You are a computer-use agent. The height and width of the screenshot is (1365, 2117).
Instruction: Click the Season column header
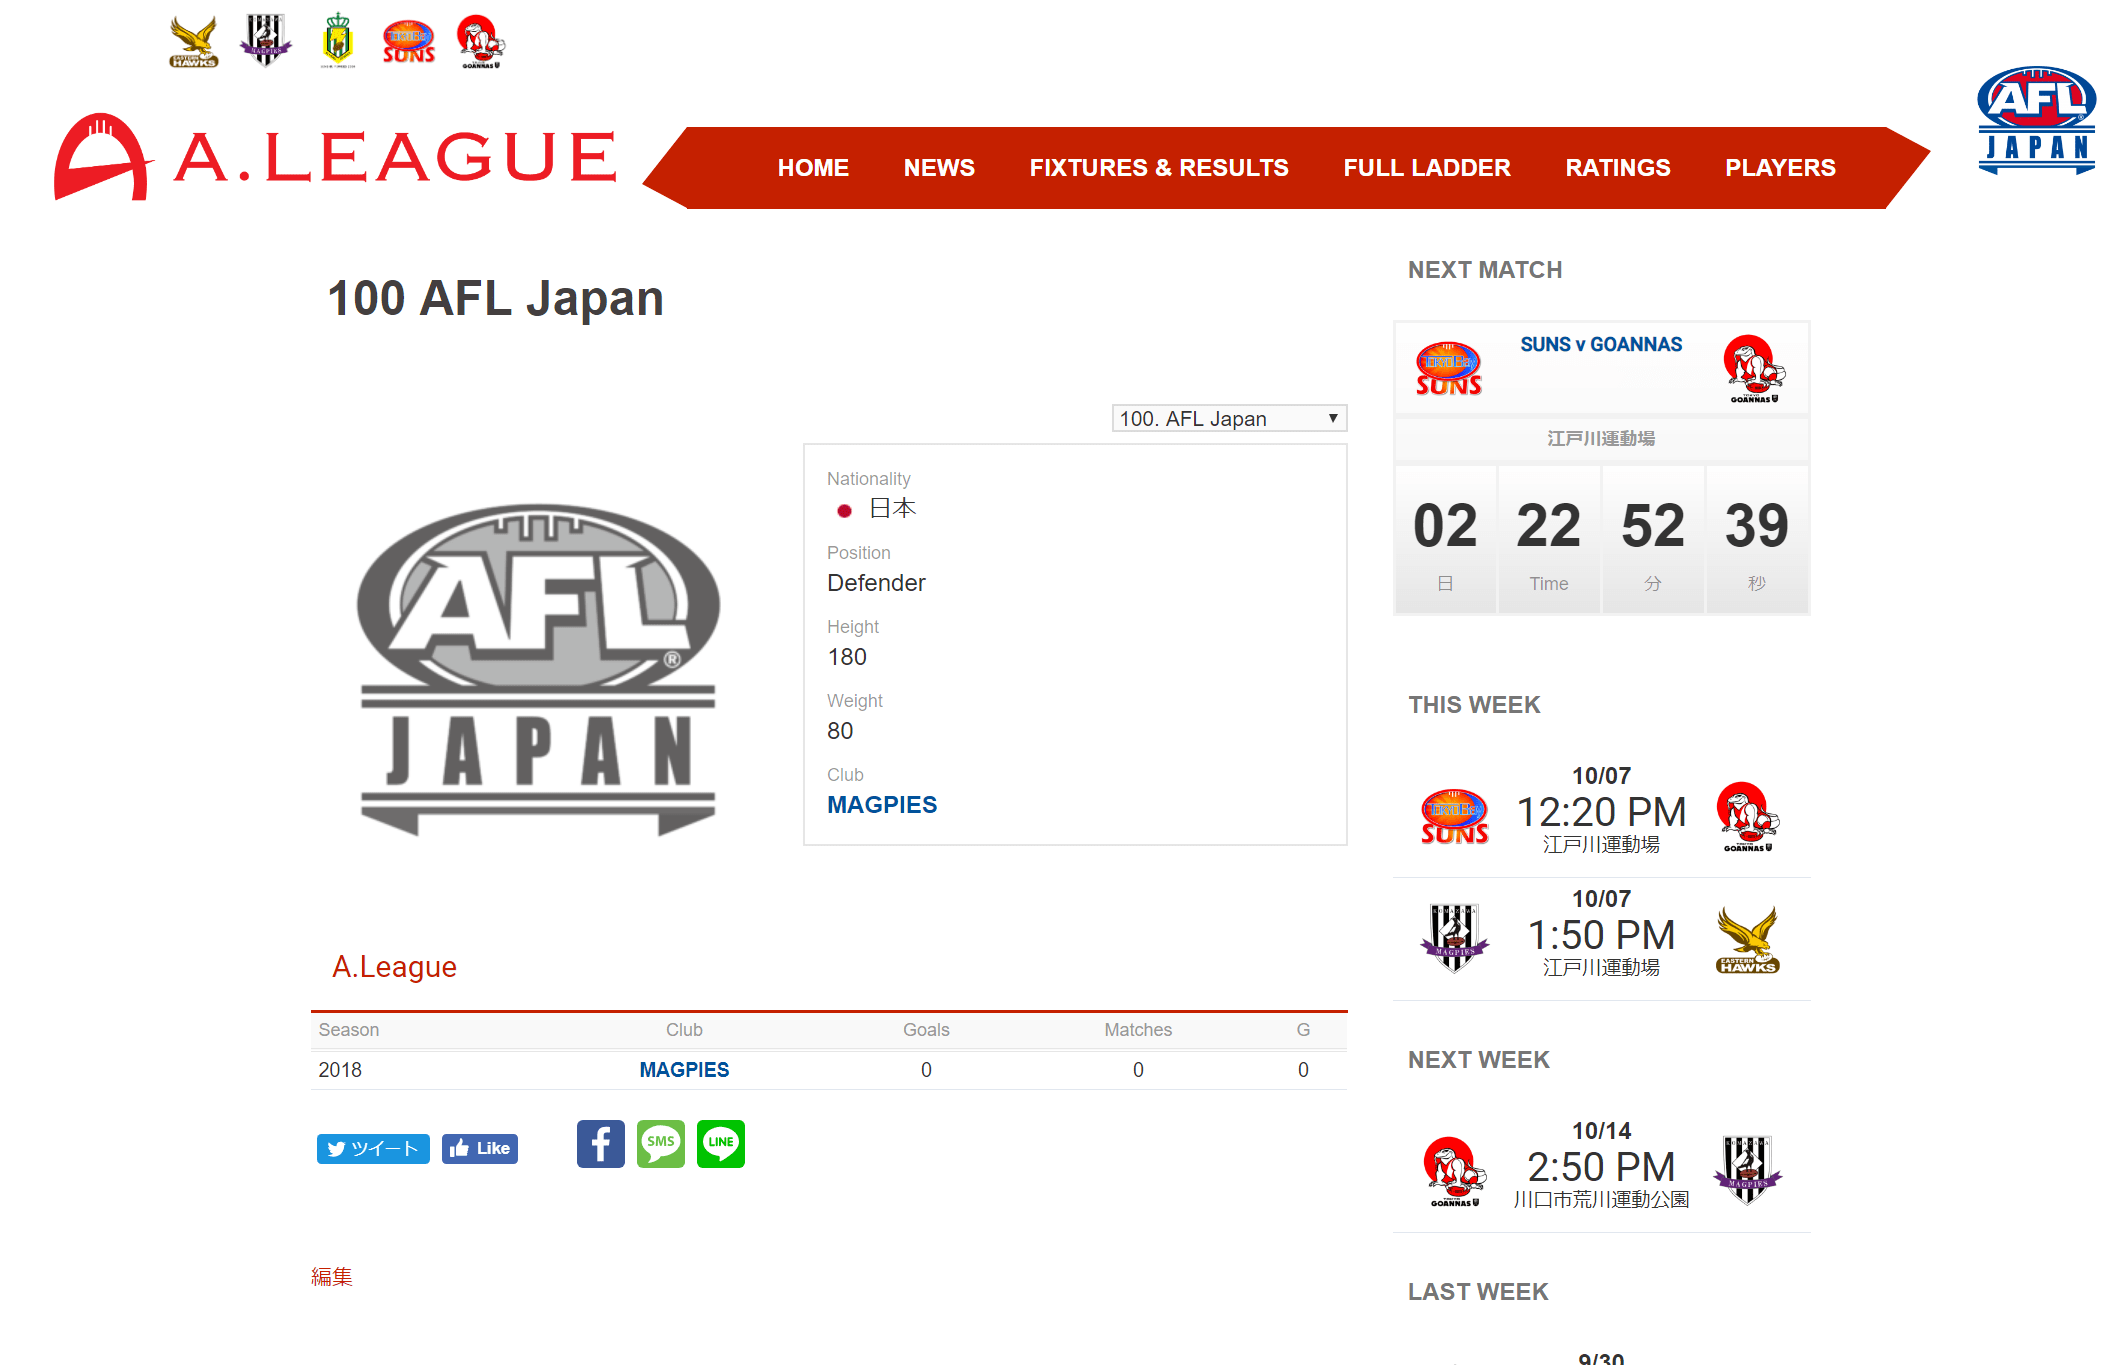pos(348,1030)
